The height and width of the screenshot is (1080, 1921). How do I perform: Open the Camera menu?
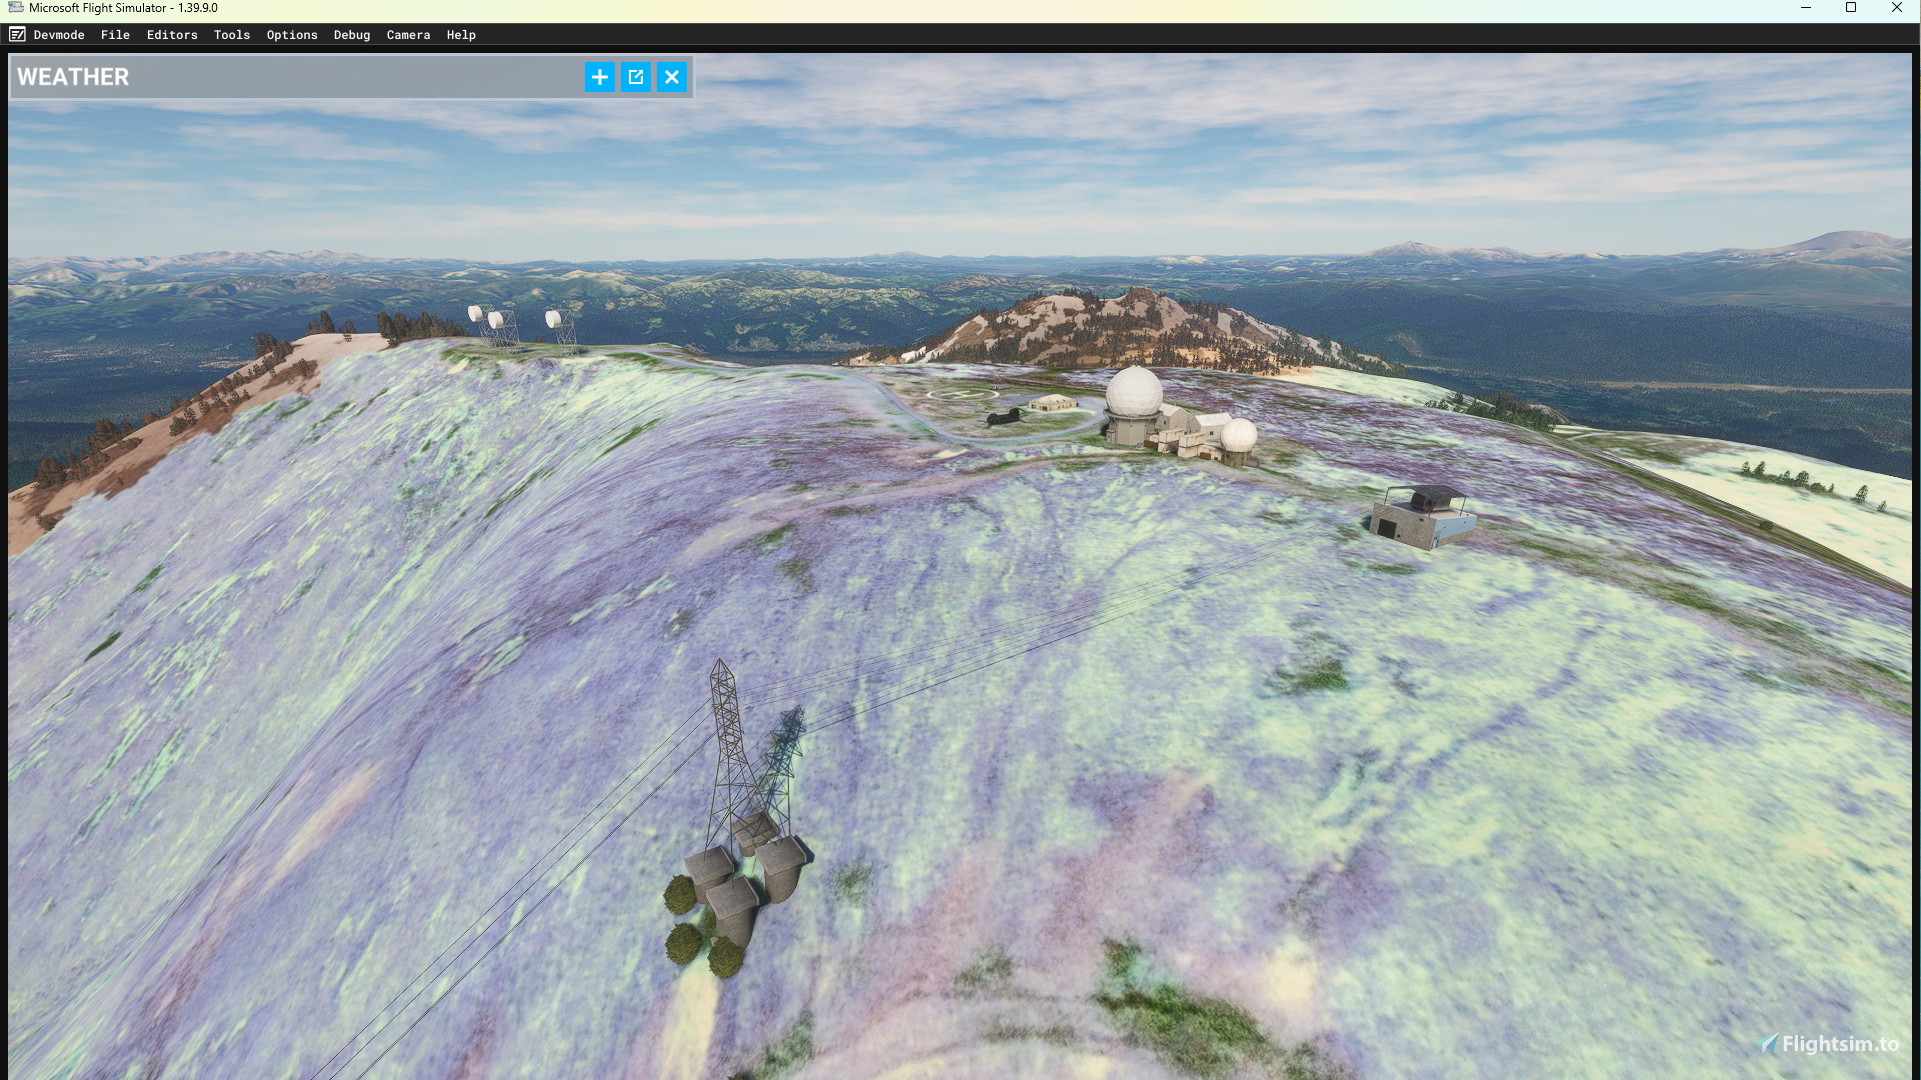[x=408, y=35]
